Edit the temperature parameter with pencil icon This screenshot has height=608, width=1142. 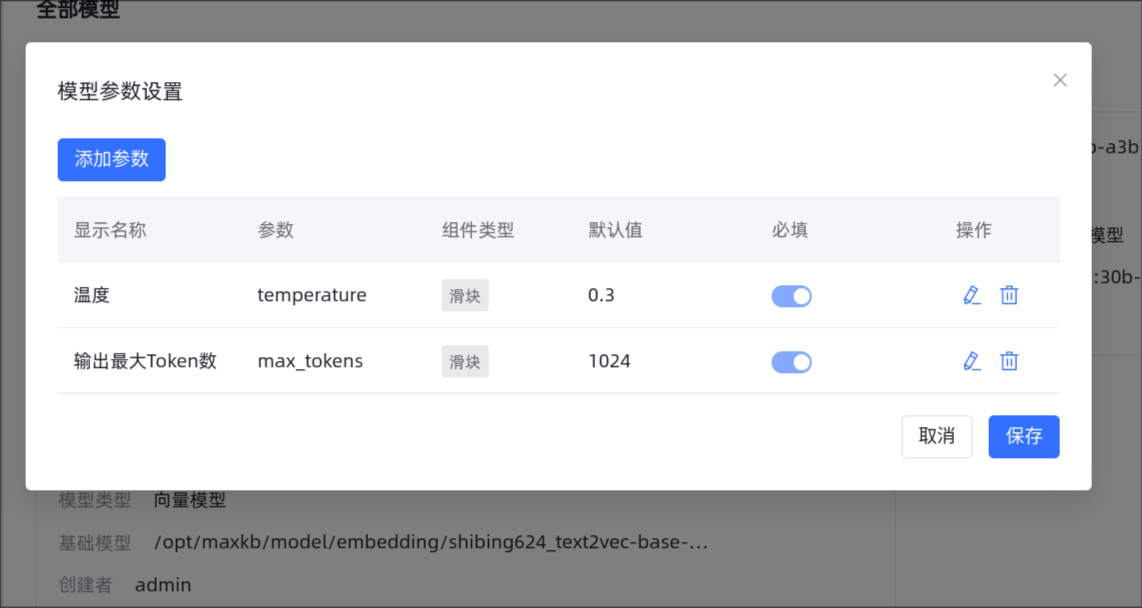(x=972, y=295)
